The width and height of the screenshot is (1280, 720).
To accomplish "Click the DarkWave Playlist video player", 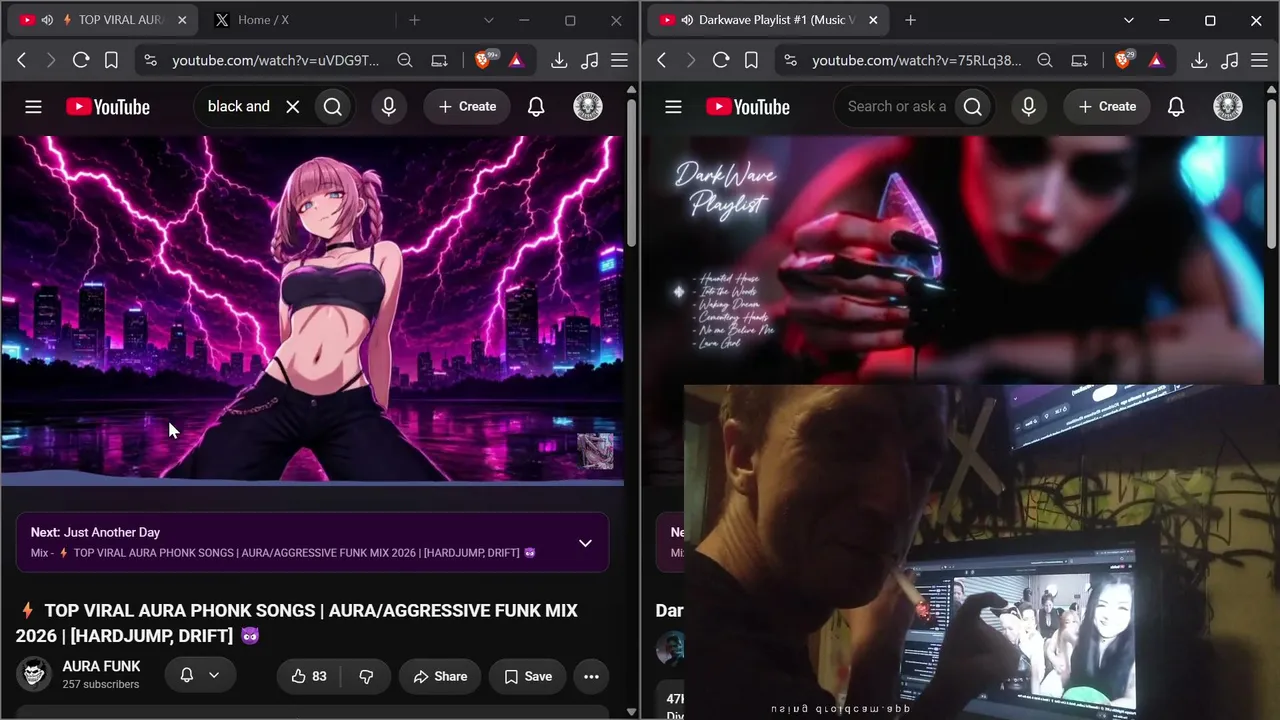I will coord(952,260).
